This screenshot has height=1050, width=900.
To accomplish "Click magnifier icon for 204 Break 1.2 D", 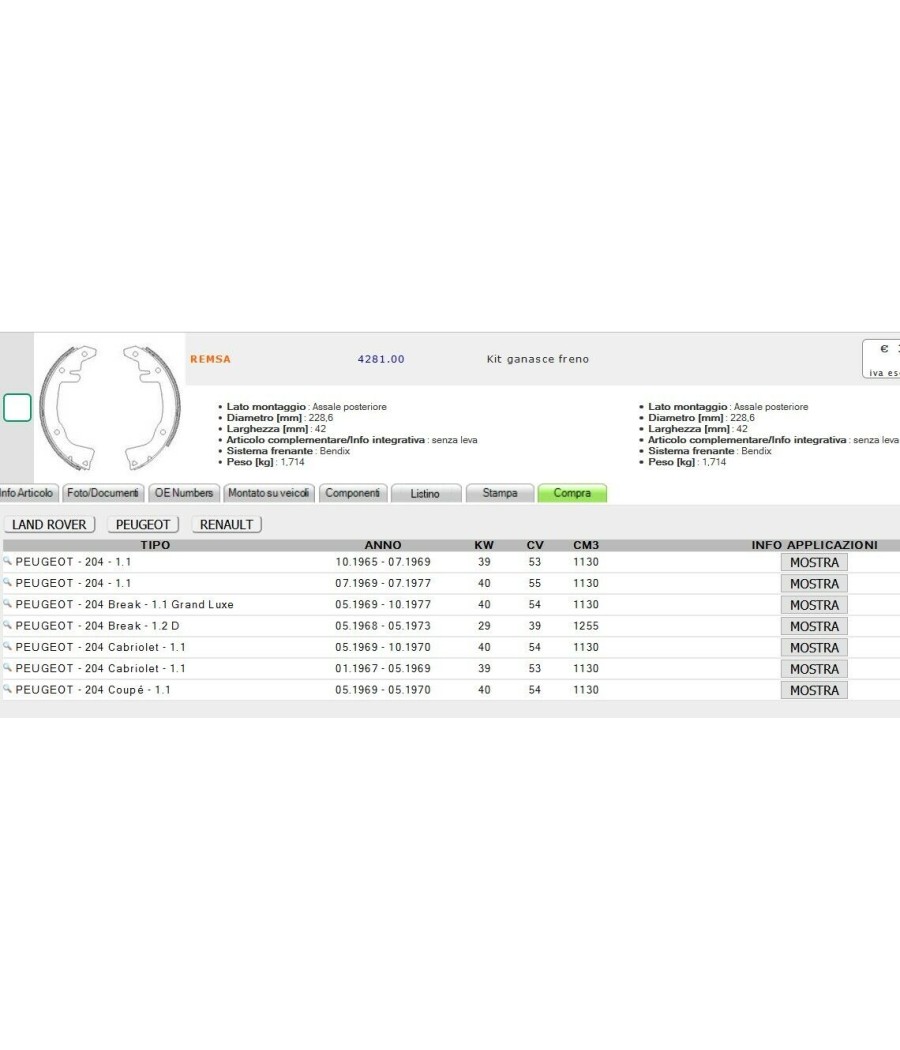I will [8, 625].
